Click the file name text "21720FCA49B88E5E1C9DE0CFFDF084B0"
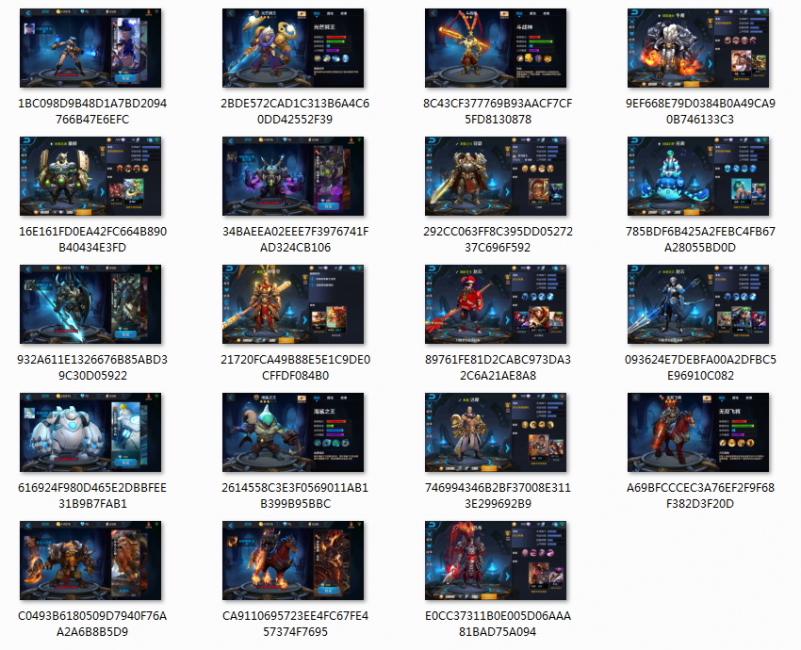Image resolution: width=801 pixels, height=650 pixels. coord(295,368)
